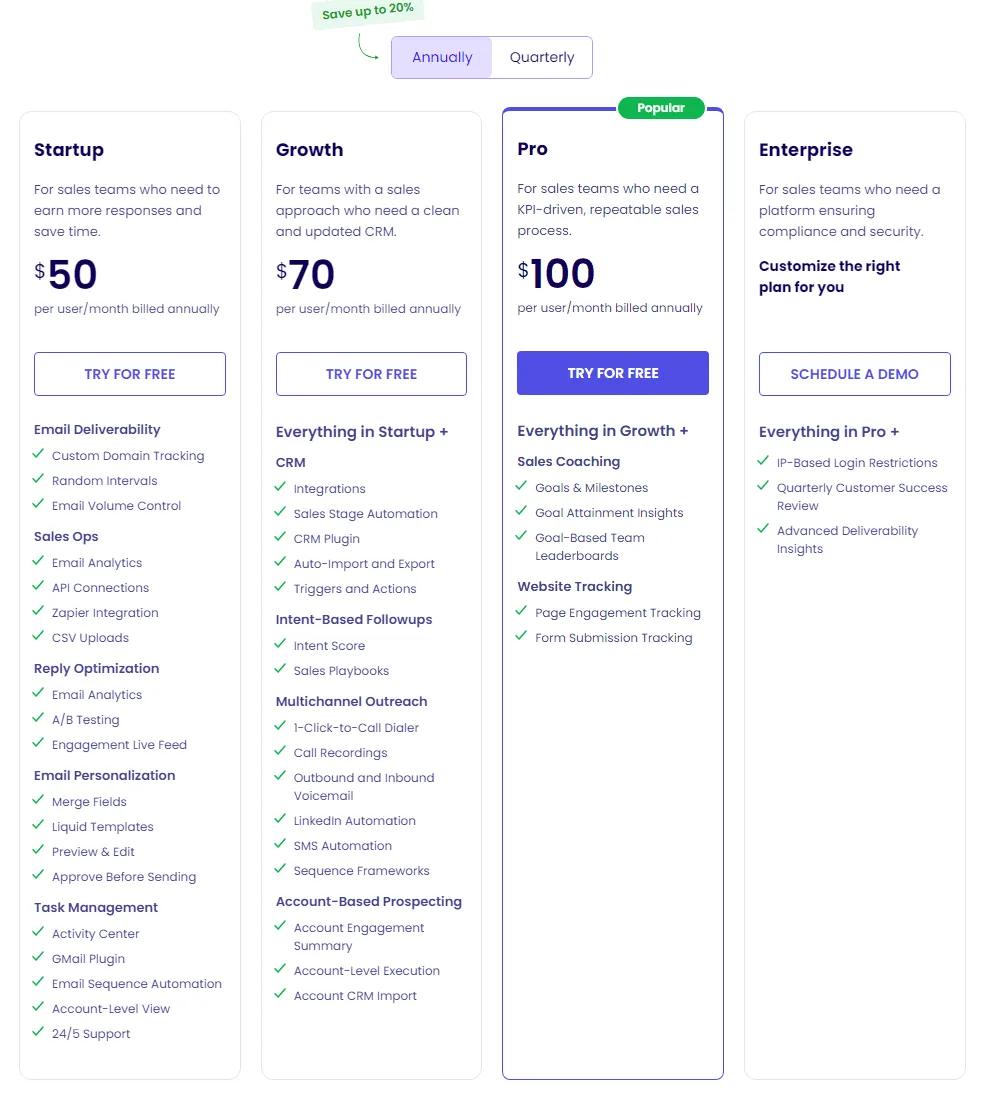991x1093 pixels.
Task: Click the checkmark next to Zapier Integration
Action: coord(38,612)
